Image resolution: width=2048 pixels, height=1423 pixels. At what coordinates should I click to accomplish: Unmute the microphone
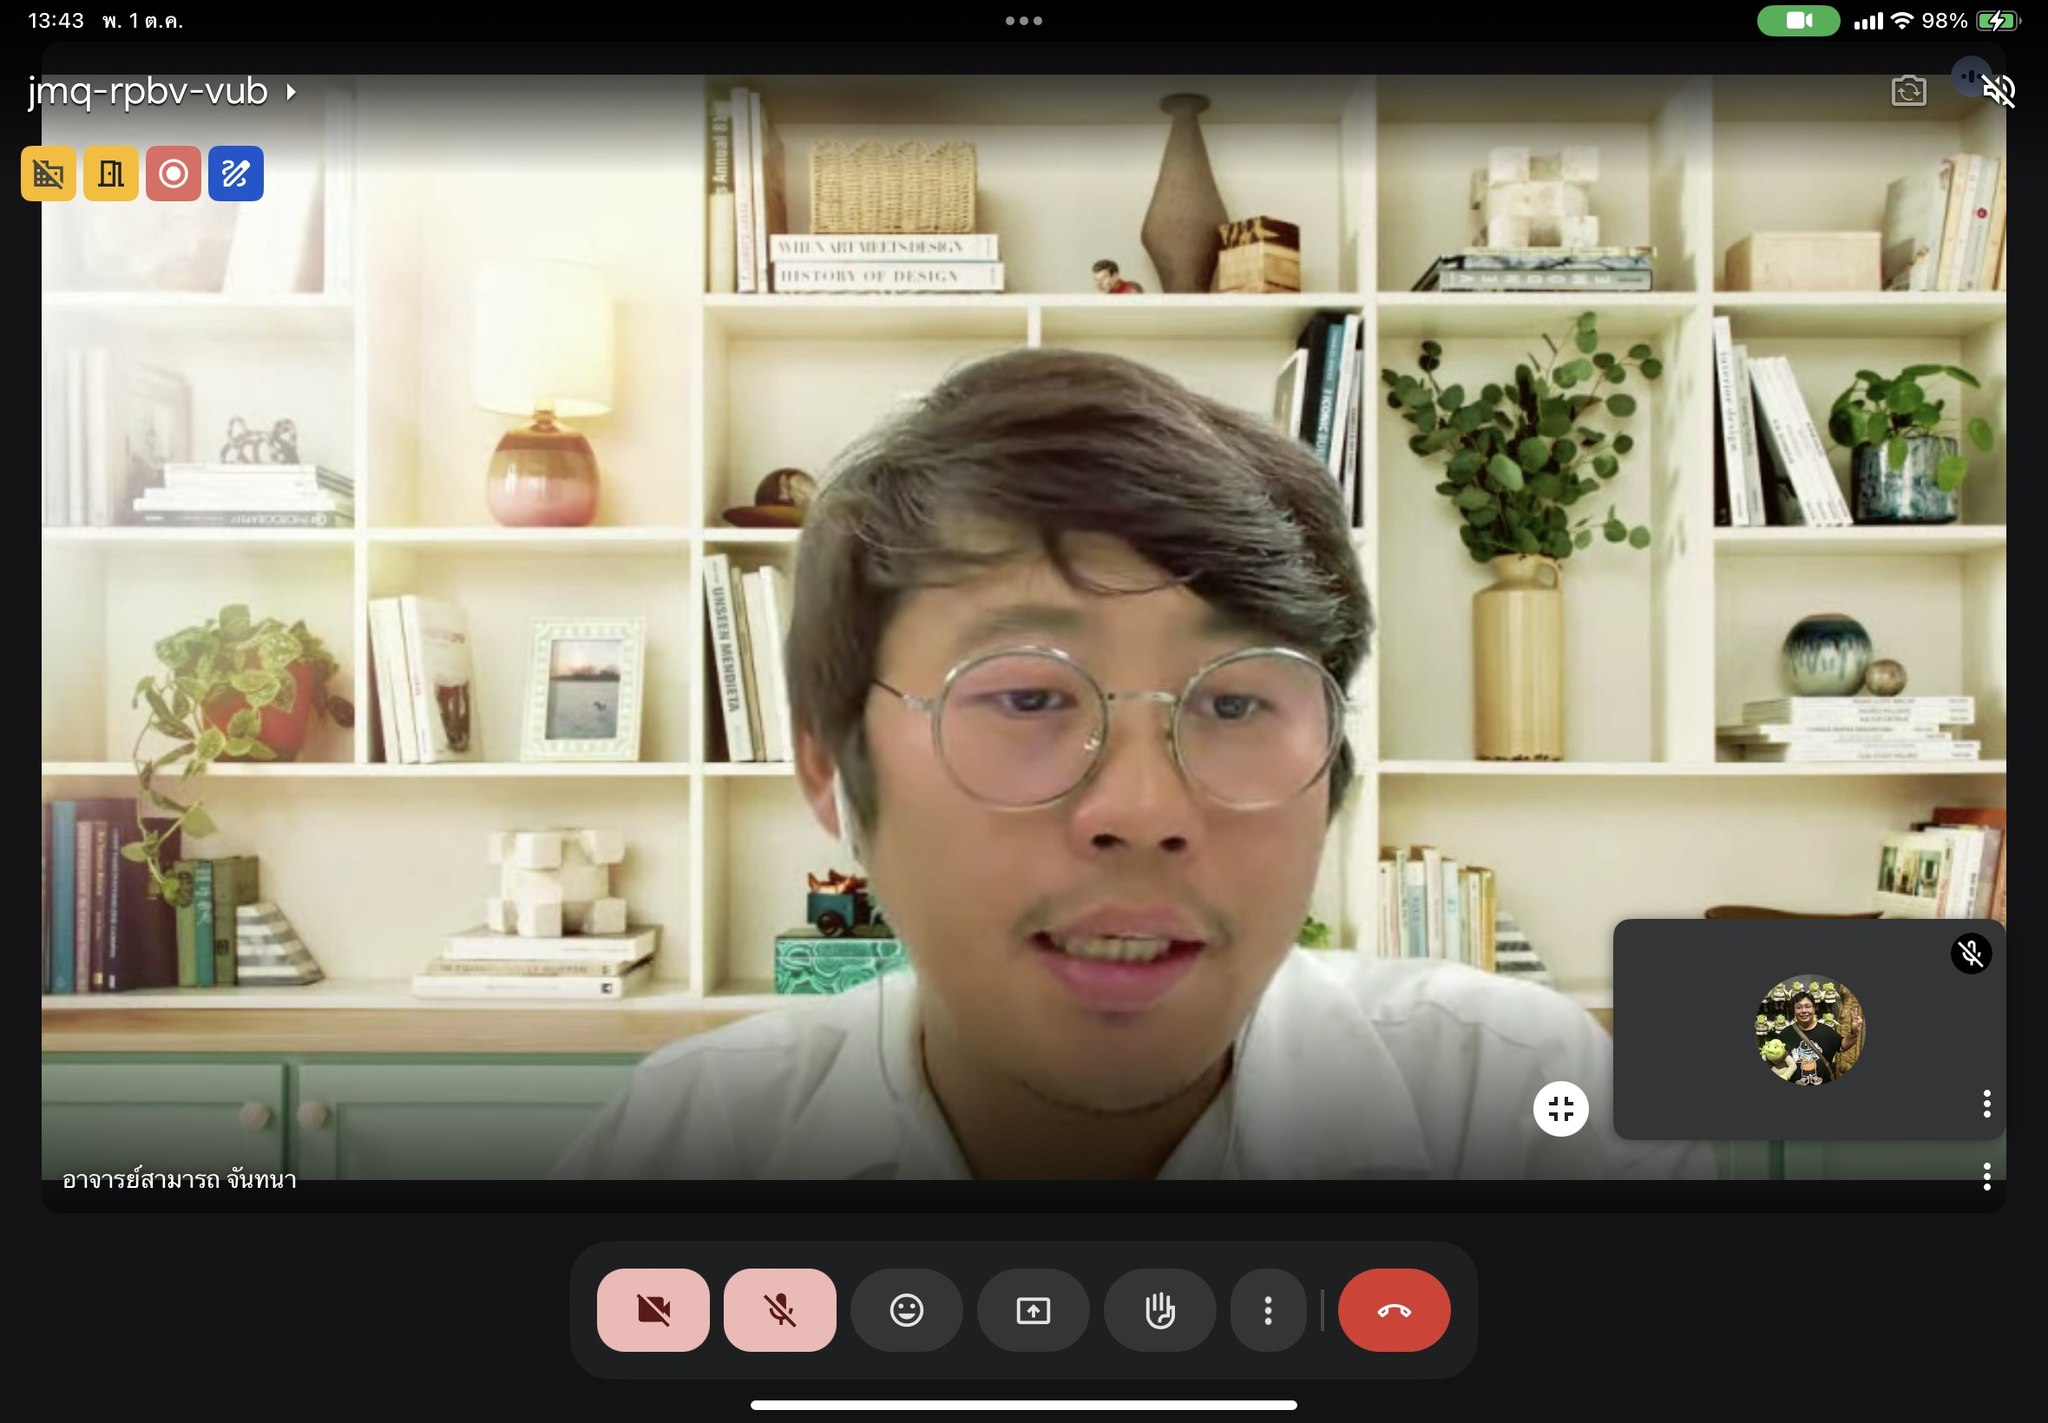click(x=780, y=1310)
